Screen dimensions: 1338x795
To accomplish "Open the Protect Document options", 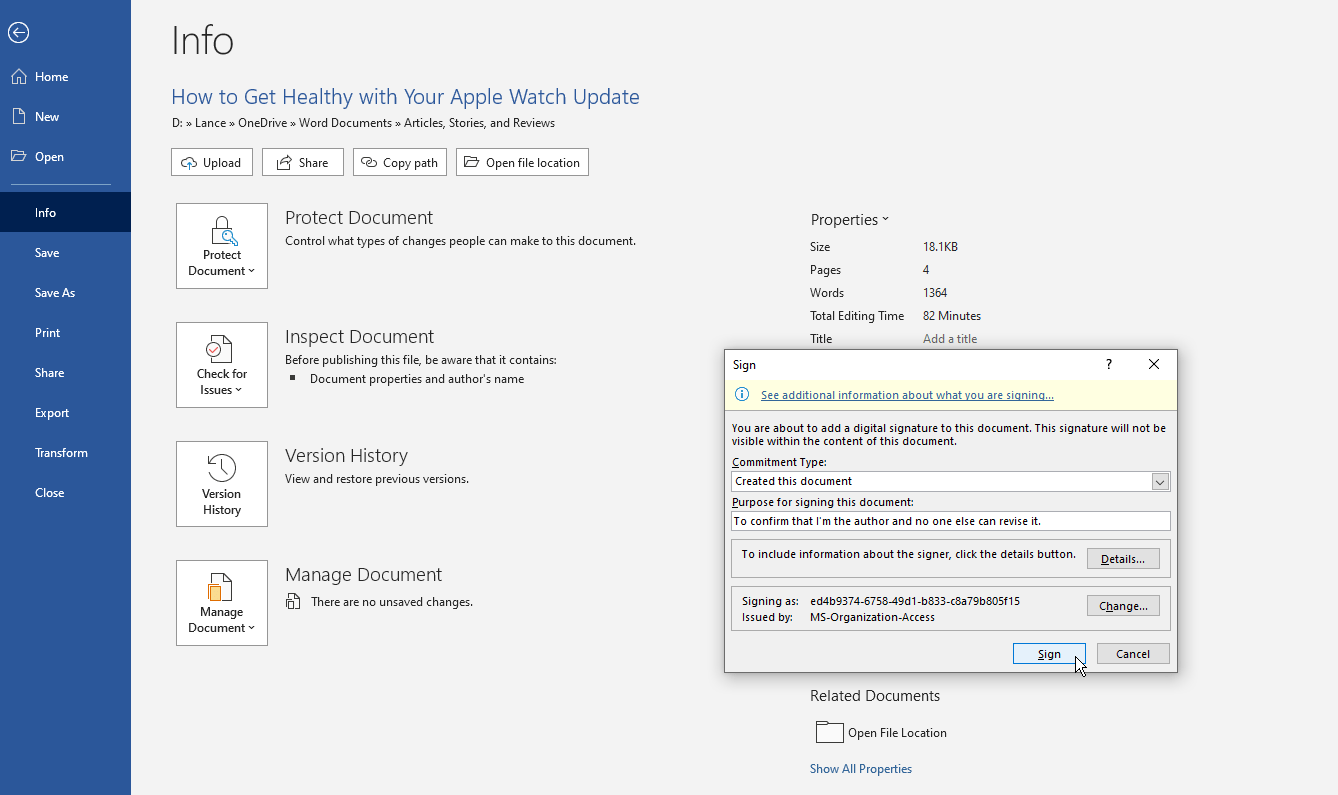I will [x=222, y=246].
